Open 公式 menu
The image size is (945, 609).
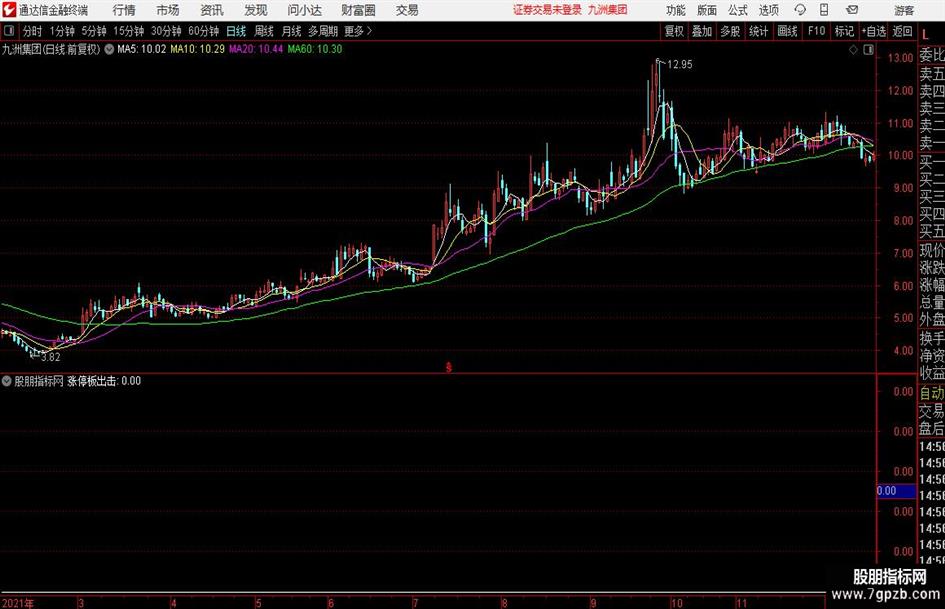pos(738,10)
